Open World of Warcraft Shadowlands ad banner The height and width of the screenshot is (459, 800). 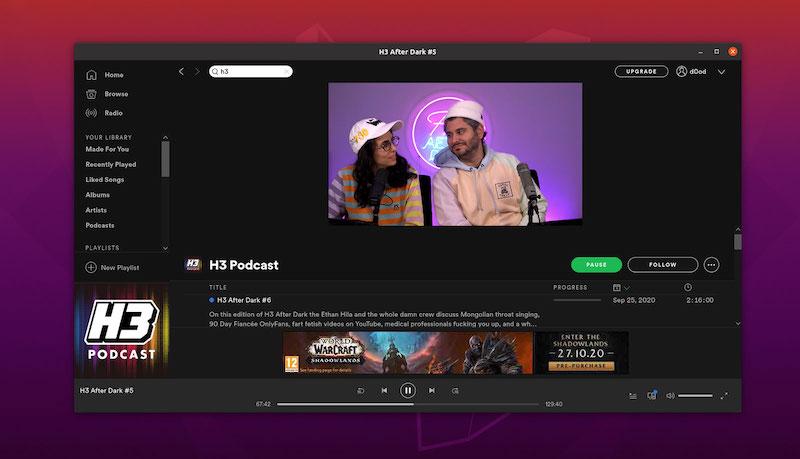456,353
